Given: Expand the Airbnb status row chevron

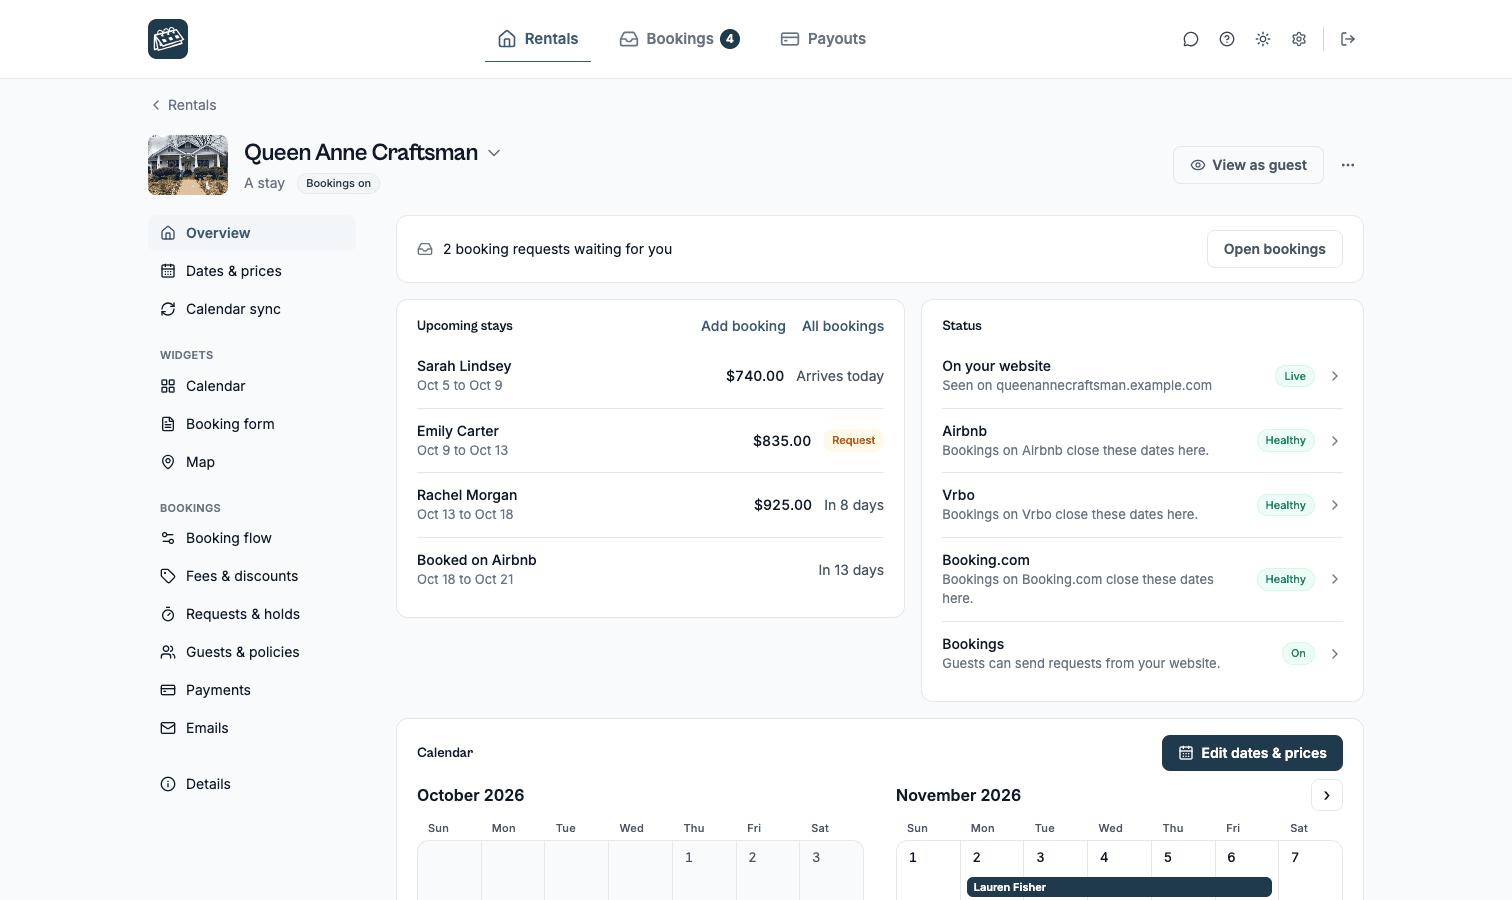Looking at the screenshot, I should pos(1335,441).
